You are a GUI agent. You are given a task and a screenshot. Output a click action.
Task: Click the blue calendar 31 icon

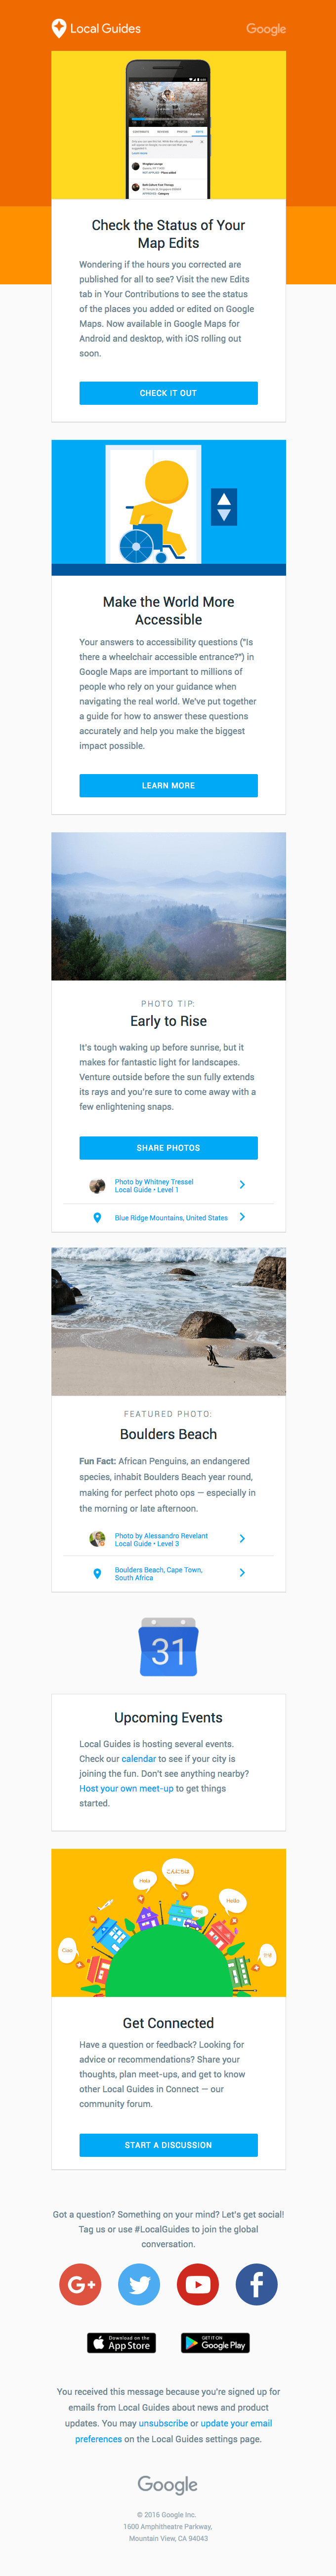(168, 1647)
